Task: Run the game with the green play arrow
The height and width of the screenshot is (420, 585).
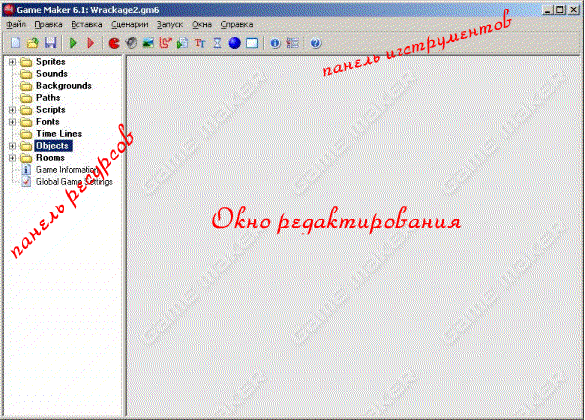Action: pyautogui.click(x=73, y=43)
